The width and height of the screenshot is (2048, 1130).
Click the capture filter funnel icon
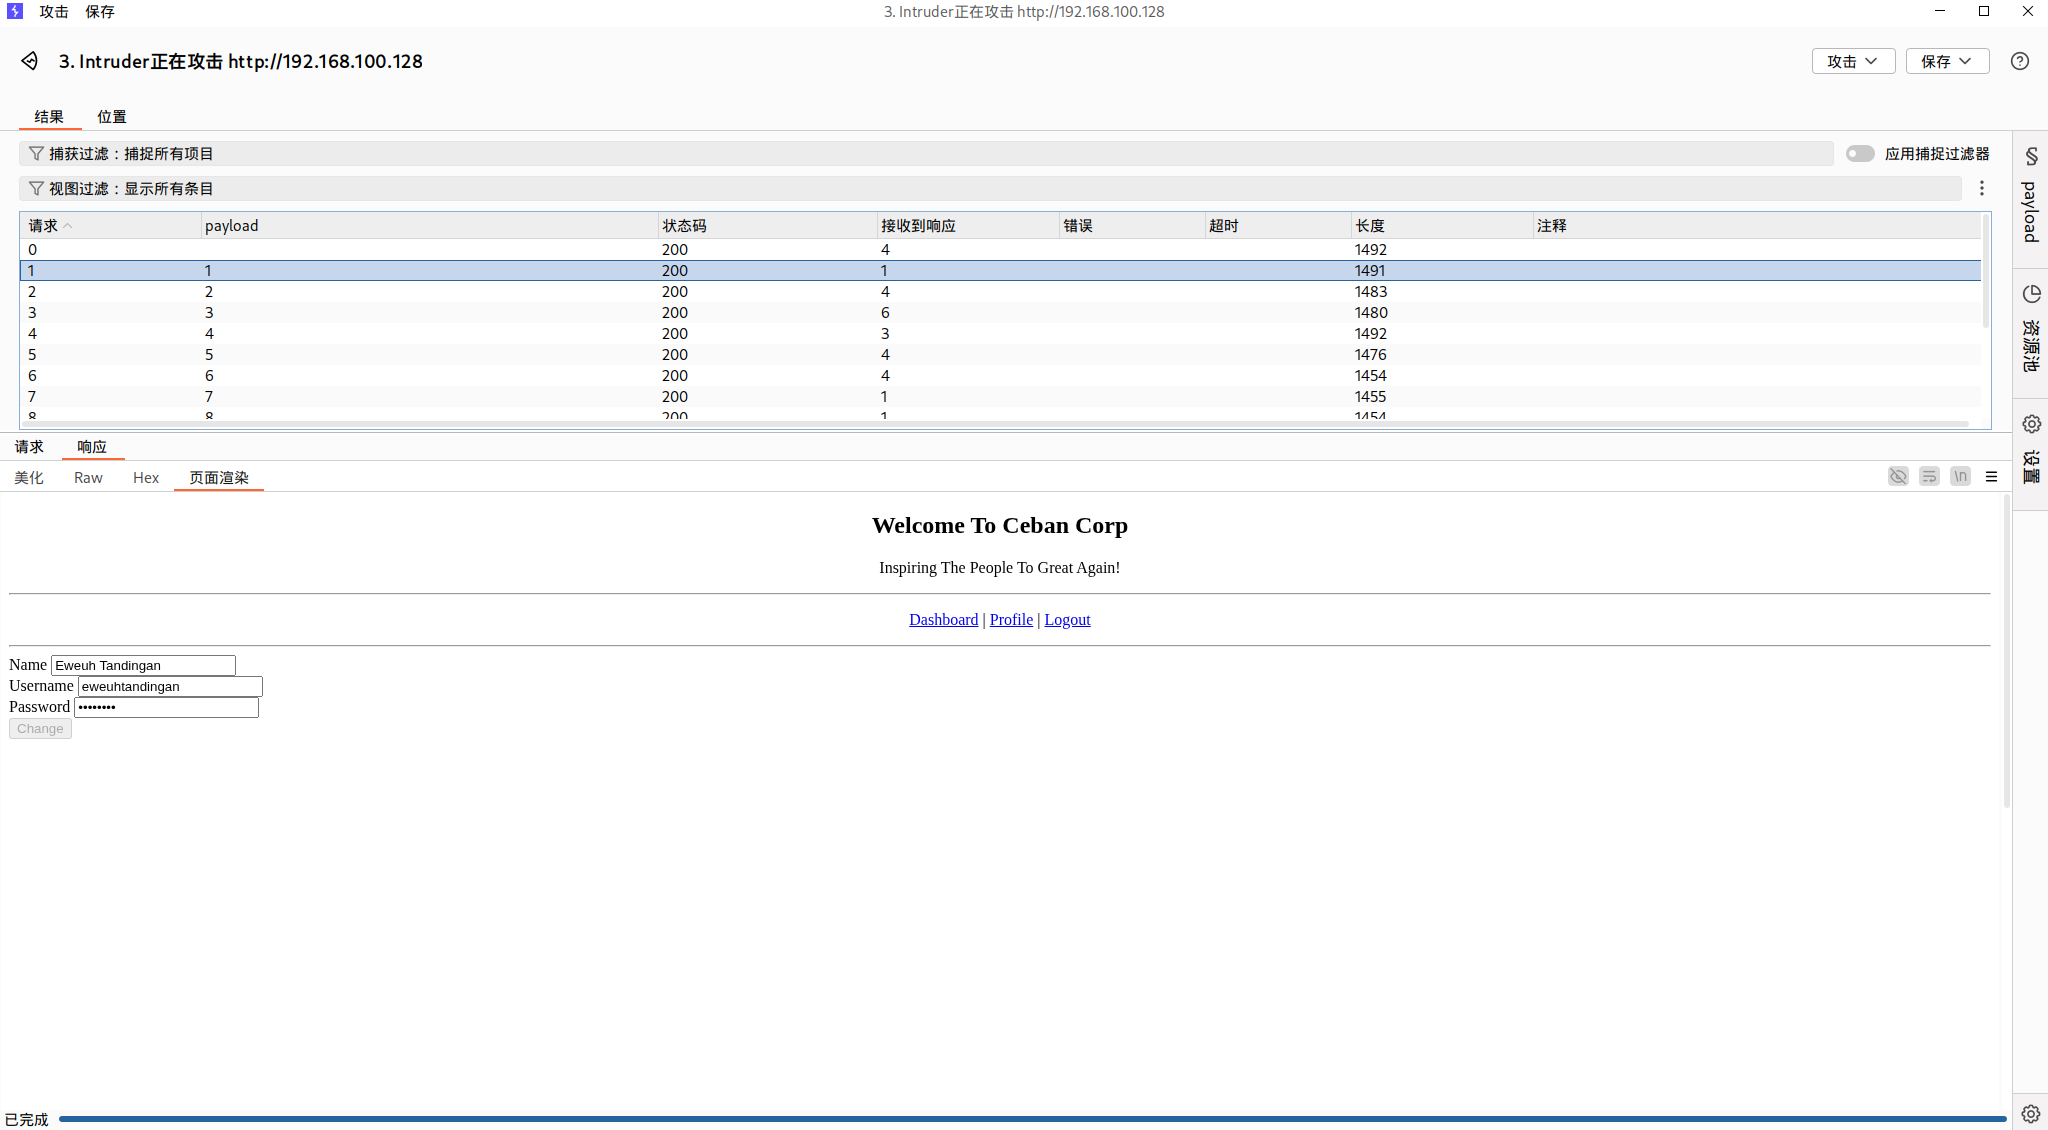(36, 153)
